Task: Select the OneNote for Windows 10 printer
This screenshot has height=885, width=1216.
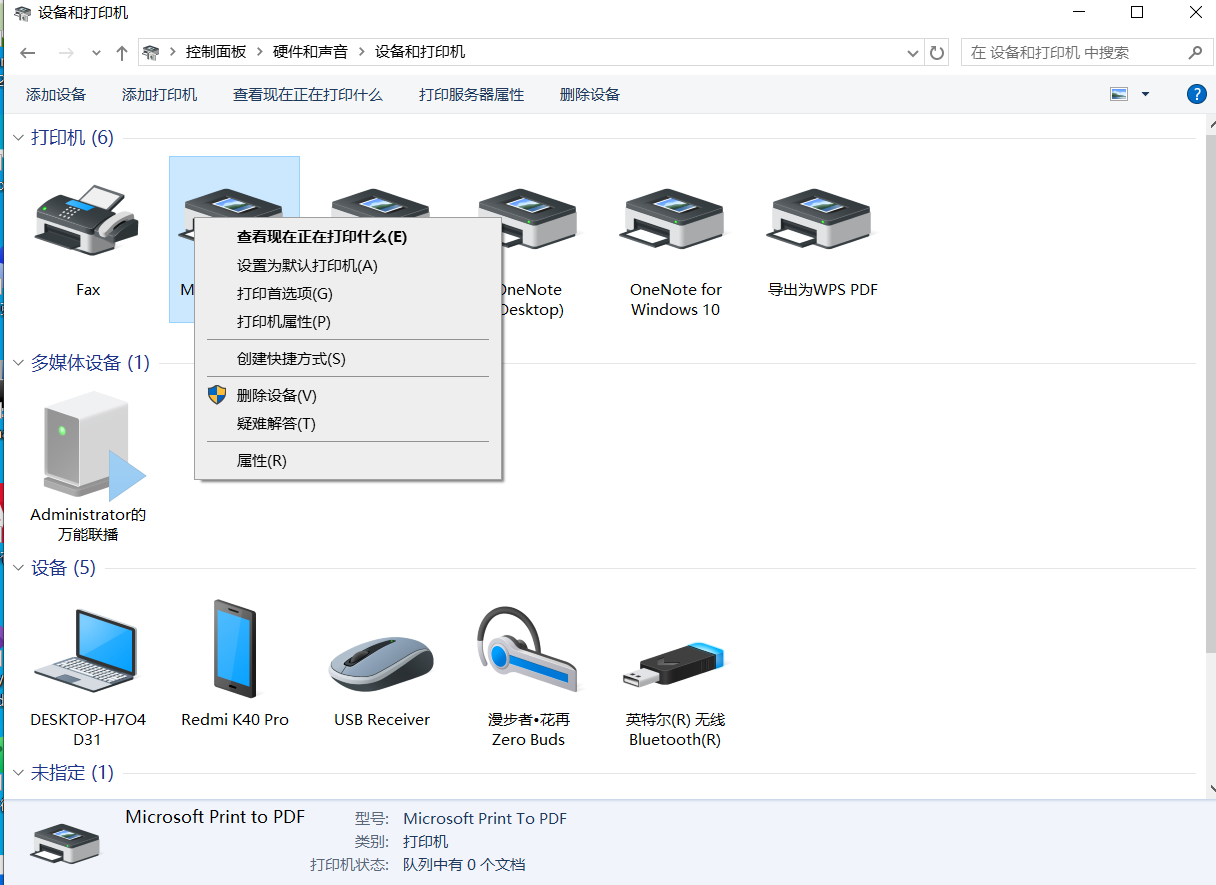Action: (x=675, y=221)
